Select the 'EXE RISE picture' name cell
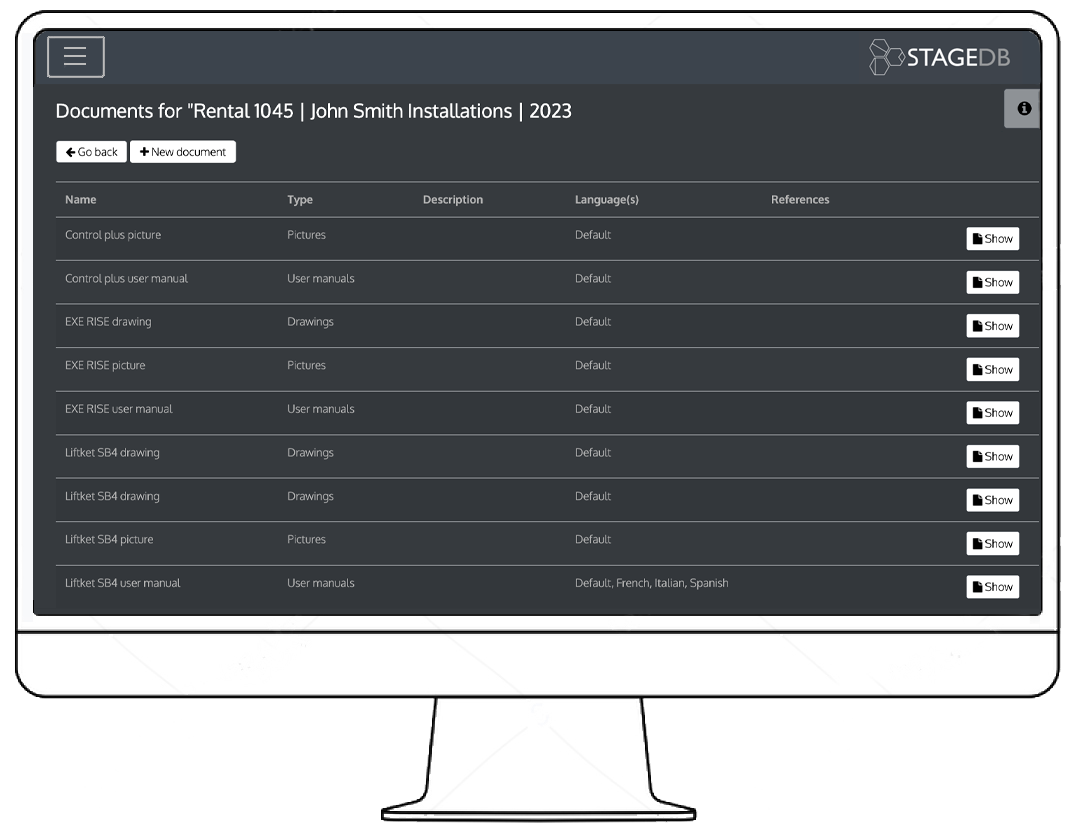This screenshot has width=1073, height=833. tap(105, 366)
